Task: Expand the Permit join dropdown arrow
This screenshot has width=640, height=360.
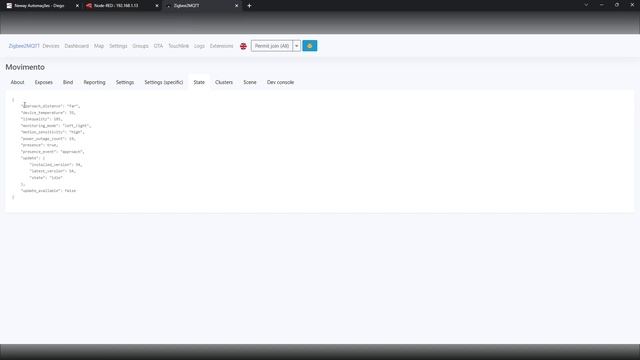Action: click(297, 46)
